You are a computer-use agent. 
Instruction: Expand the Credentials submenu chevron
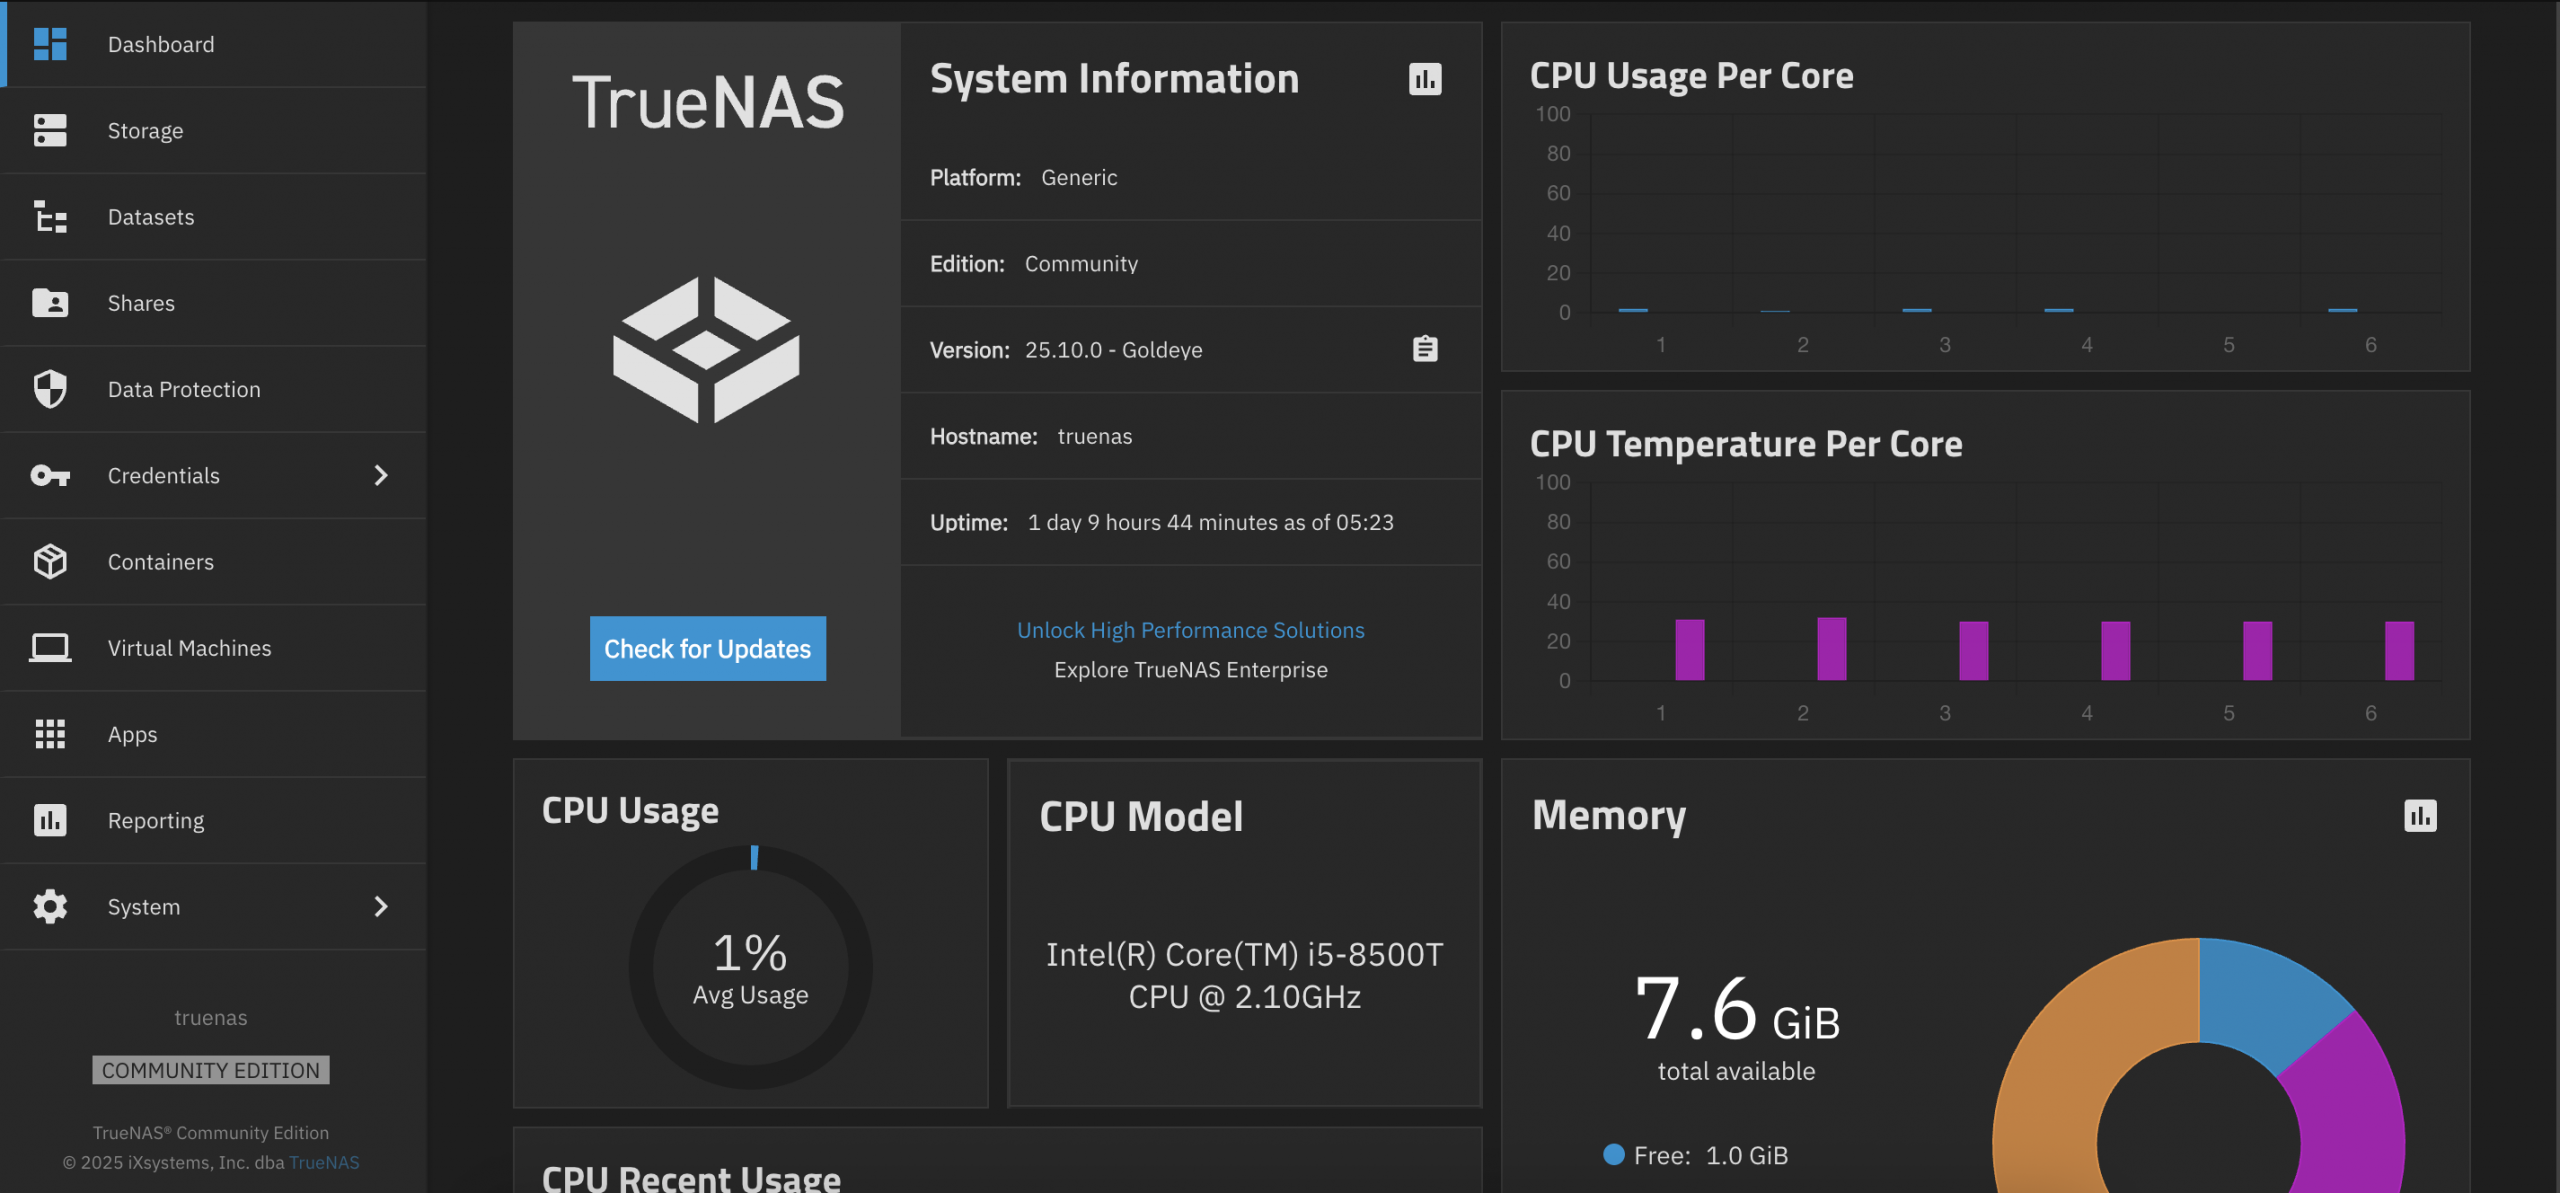tap(380, 476)
